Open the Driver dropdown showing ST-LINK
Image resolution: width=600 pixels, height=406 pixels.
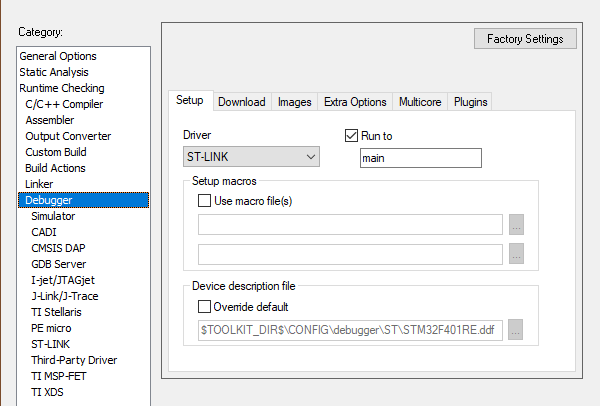tap(250, 157)
